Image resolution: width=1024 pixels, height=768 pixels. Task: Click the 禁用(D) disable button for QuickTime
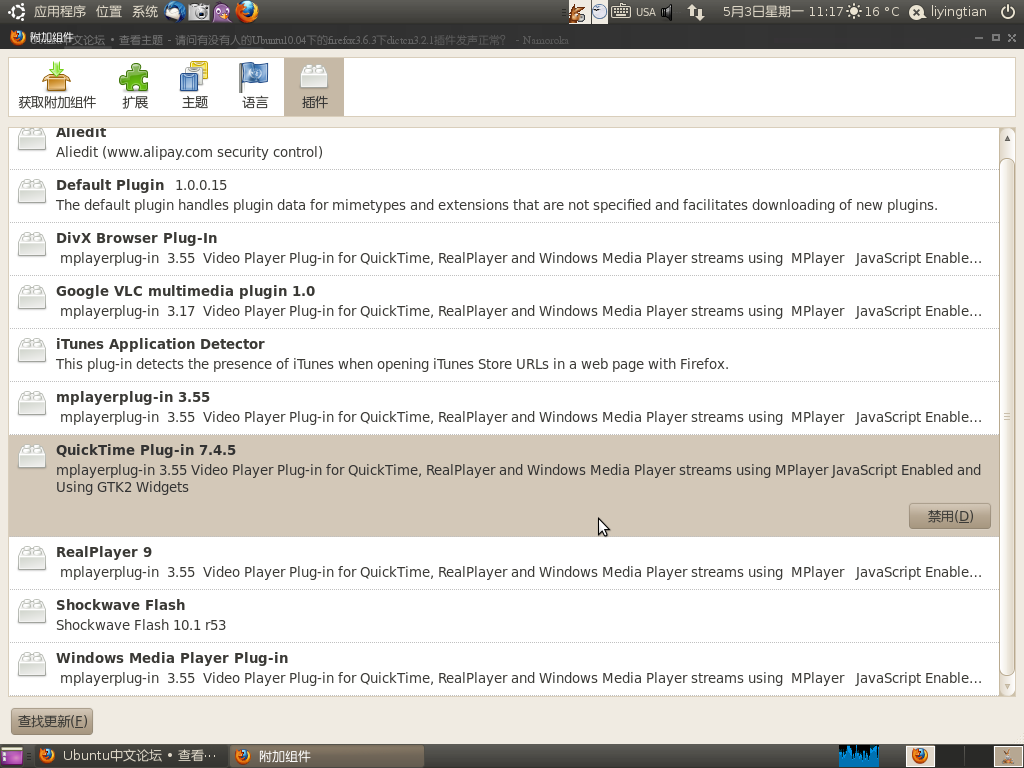pos(950,516)
